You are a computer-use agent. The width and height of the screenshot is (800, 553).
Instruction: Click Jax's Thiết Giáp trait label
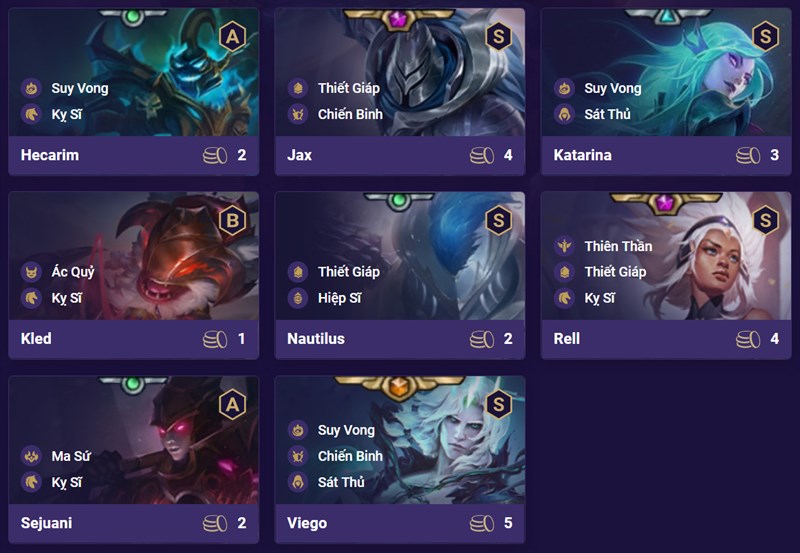click(349, 88)
